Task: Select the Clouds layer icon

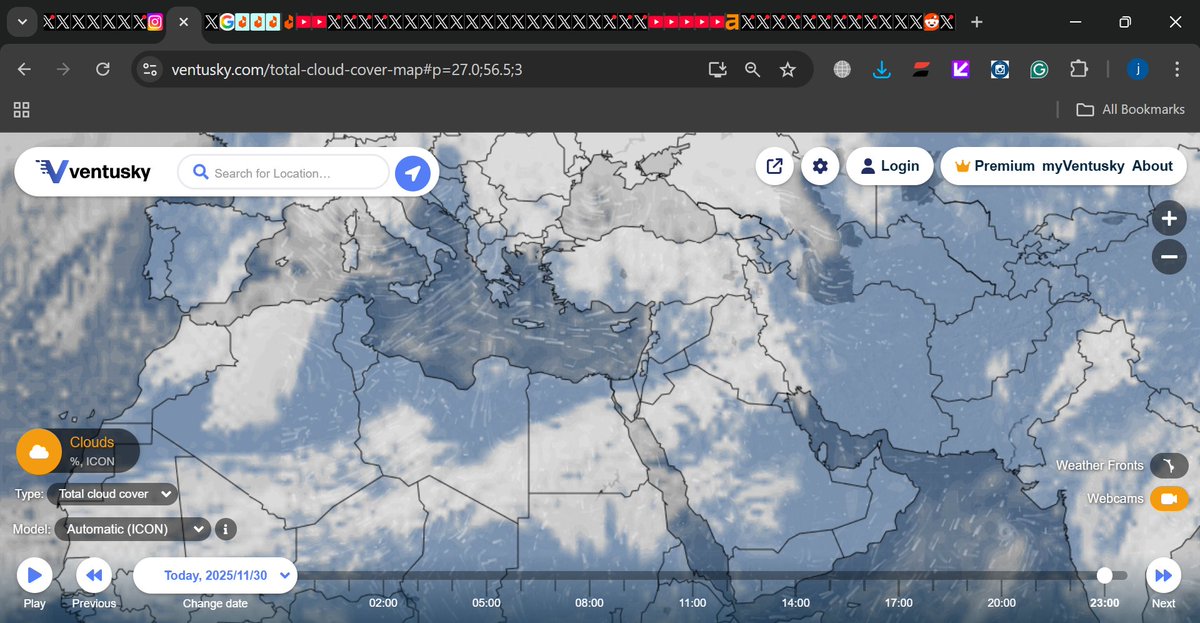Action: [x=38, y=451]
